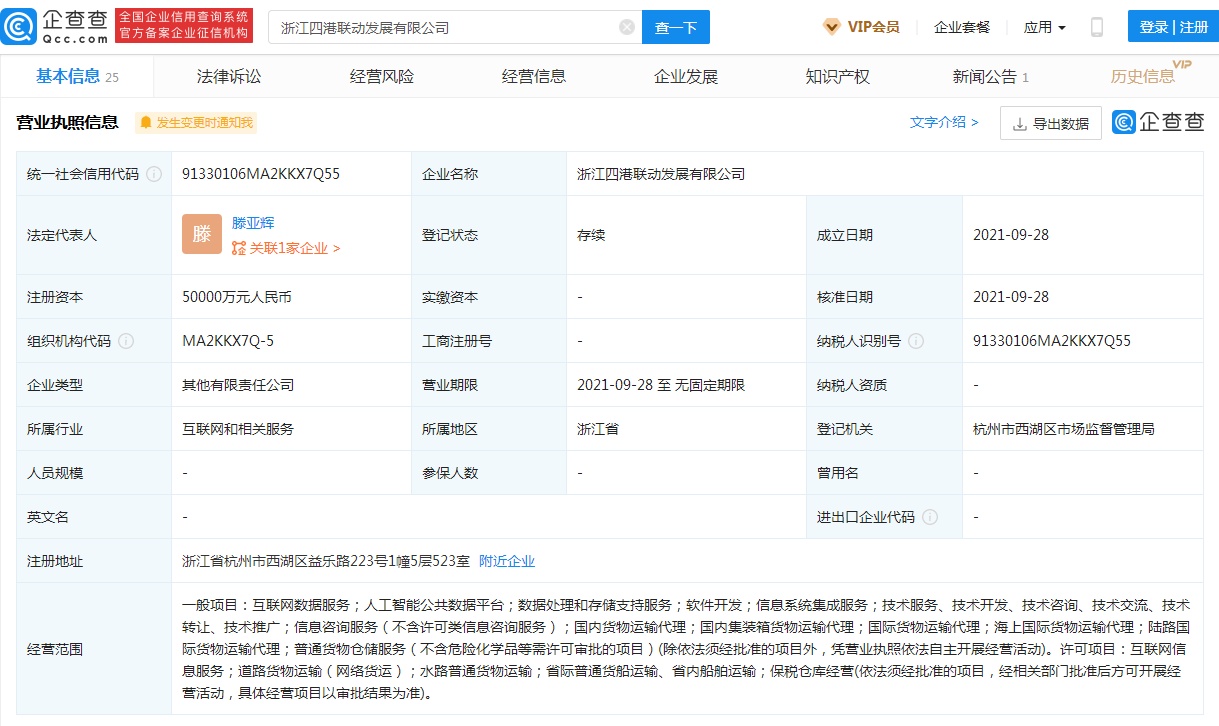Viewport: 1219px width, 726px height.
Task: Switch to the 知识产权 tab
Action: [837, 76]
